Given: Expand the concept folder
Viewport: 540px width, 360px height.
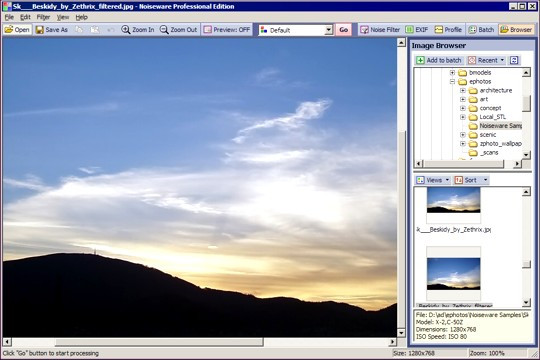Looking at the screenshot, I should point(463,108).
